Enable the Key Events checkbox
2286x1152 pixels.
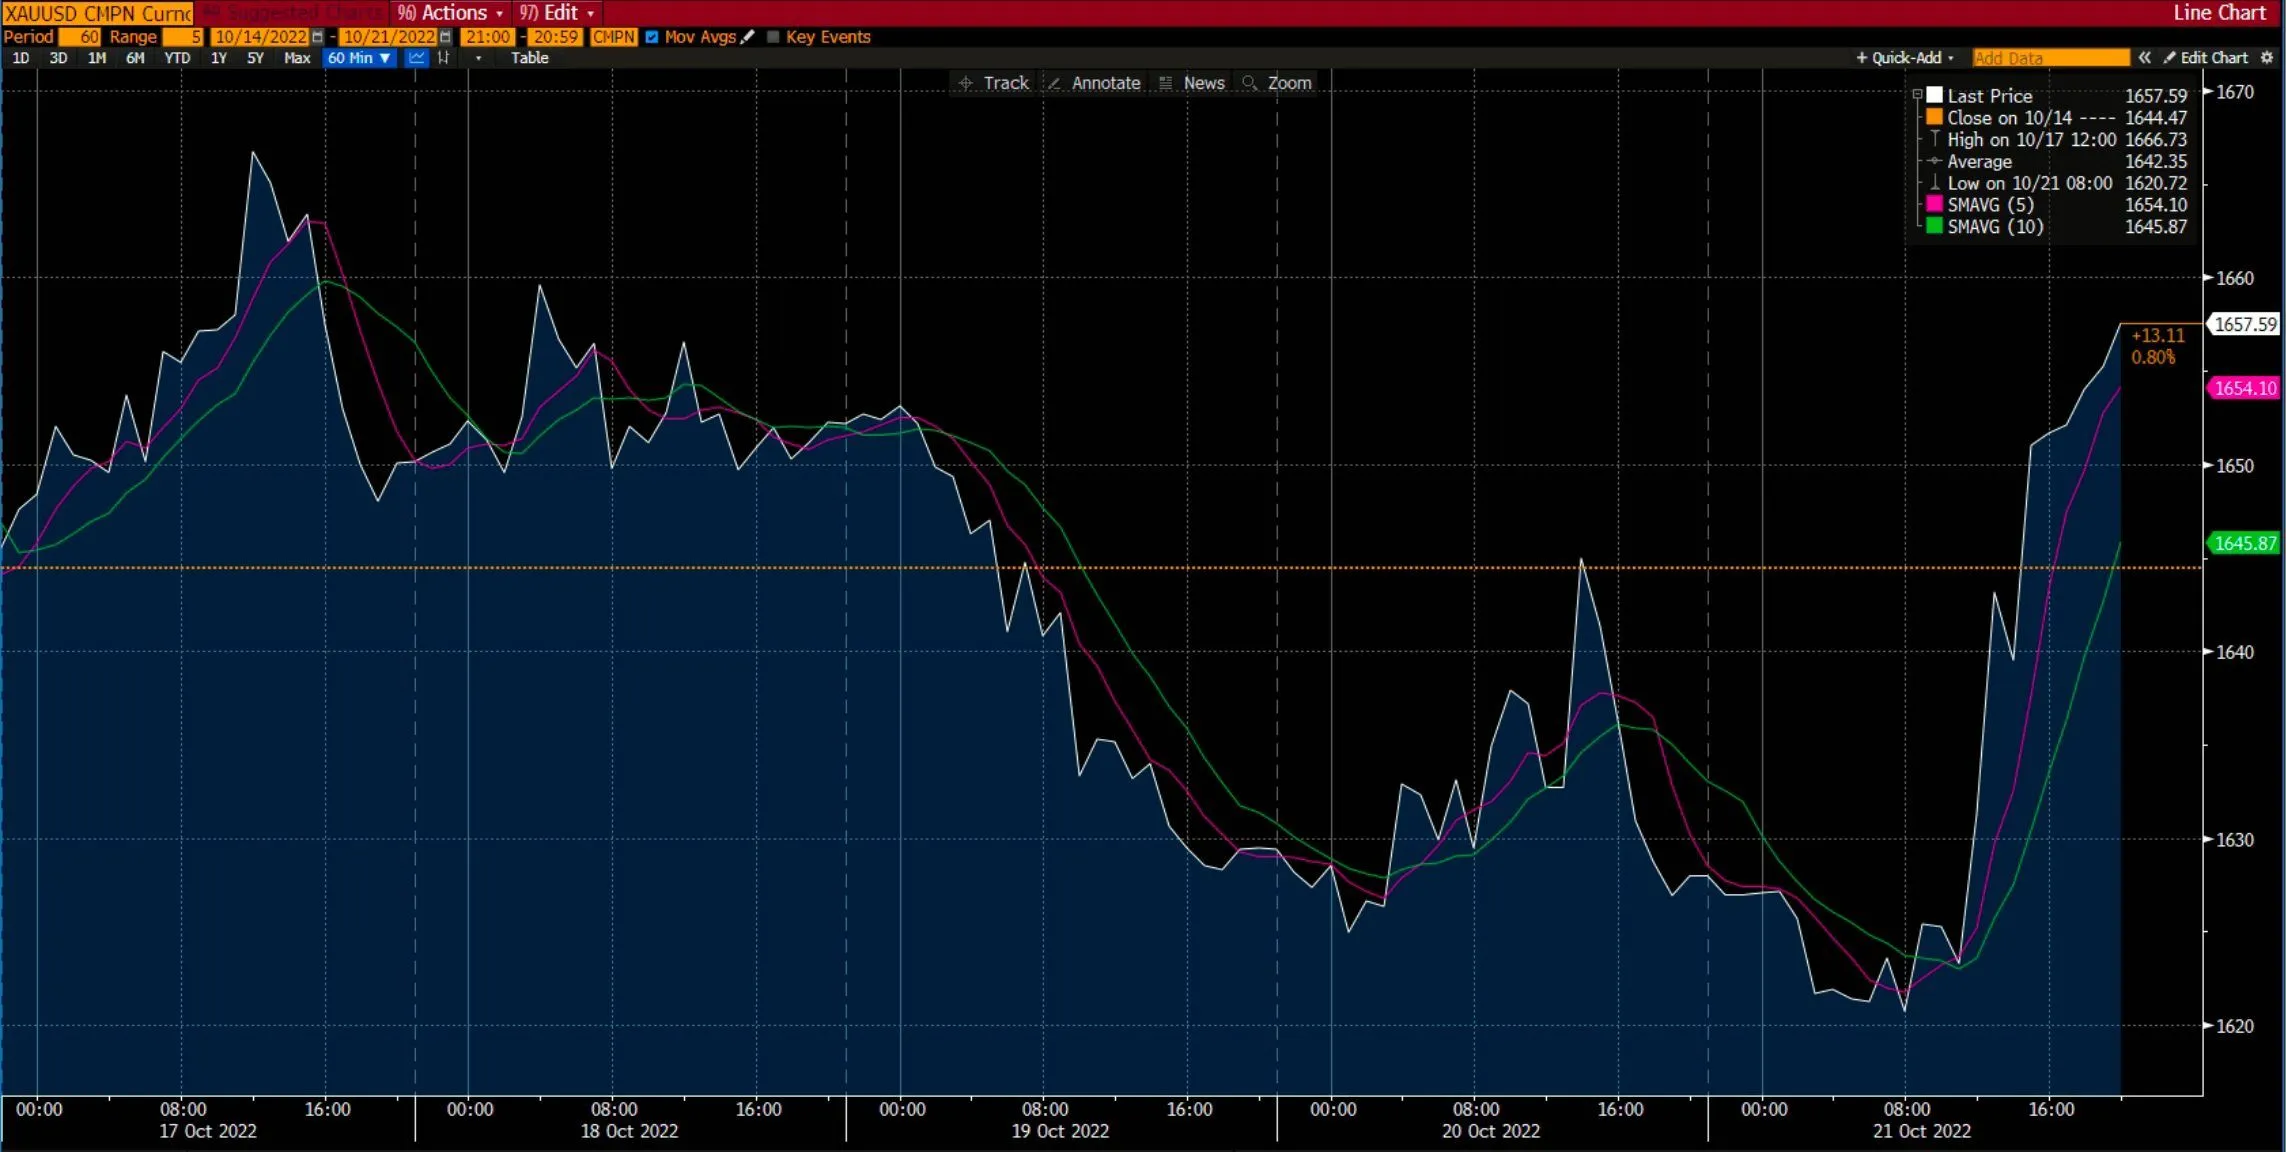coord(771,37)
